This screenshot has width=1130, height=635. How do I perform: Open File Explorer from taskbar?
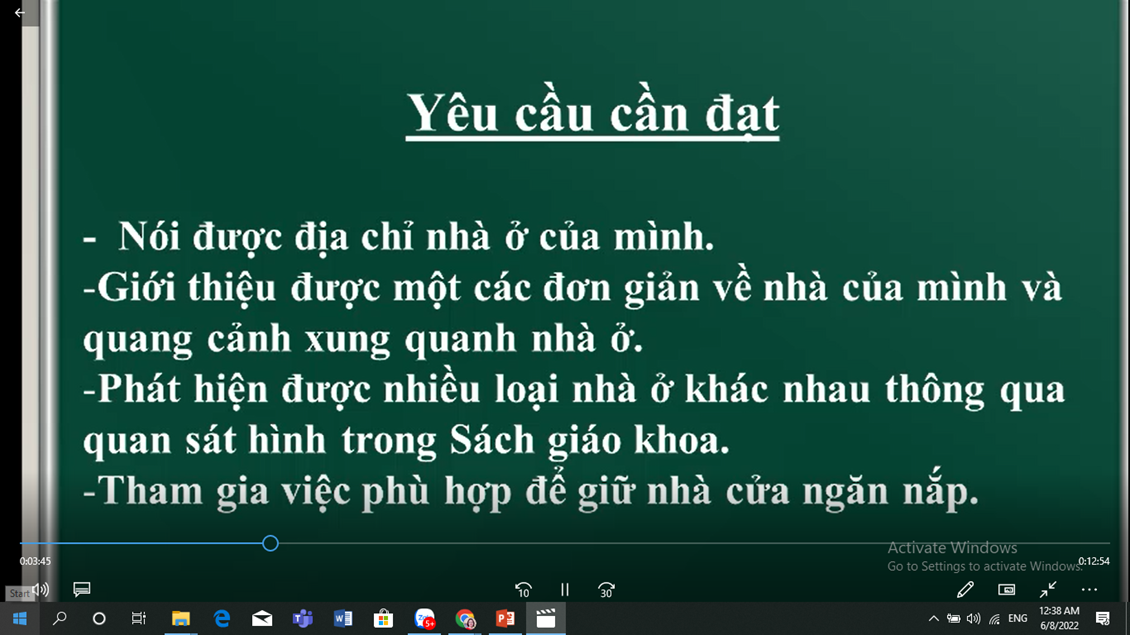click(181, 619)
